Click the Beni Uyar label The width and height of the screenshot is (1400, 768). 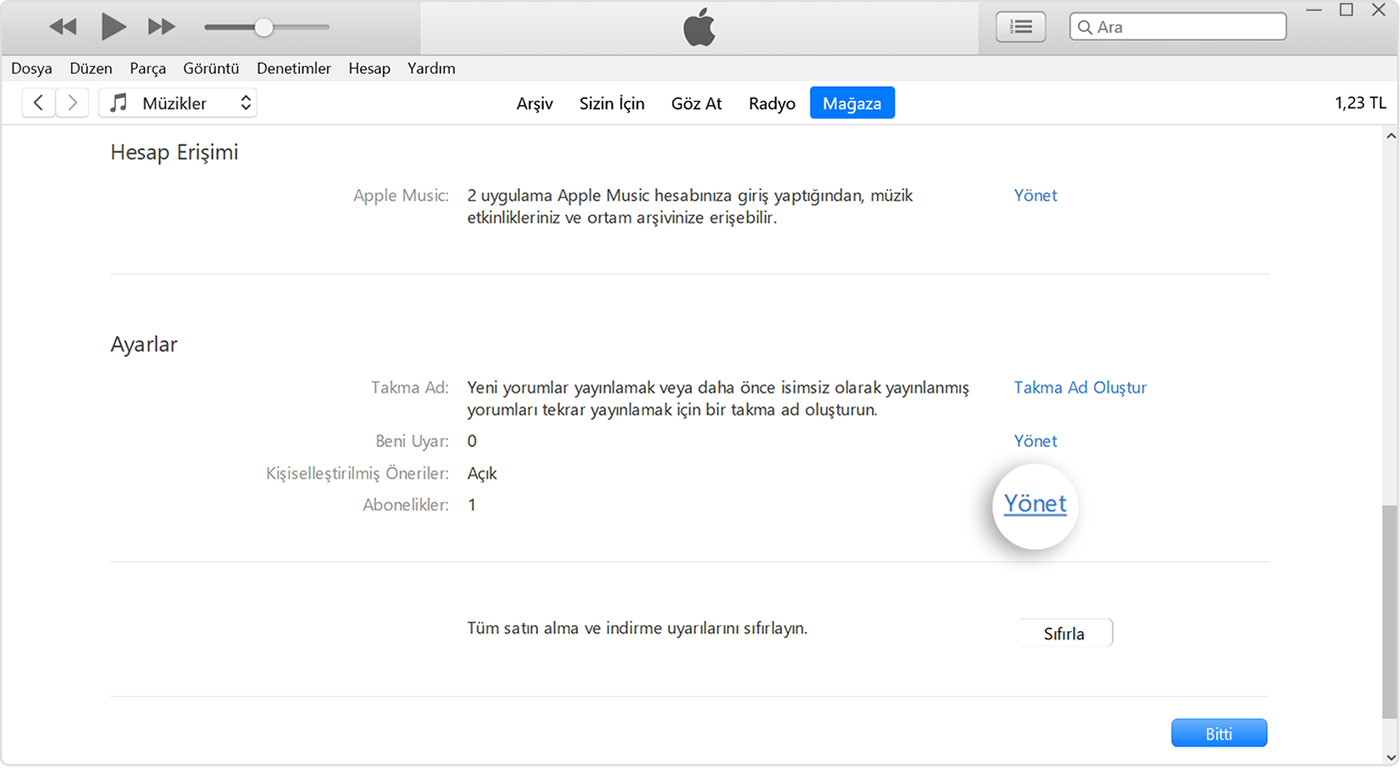point(412,441)
